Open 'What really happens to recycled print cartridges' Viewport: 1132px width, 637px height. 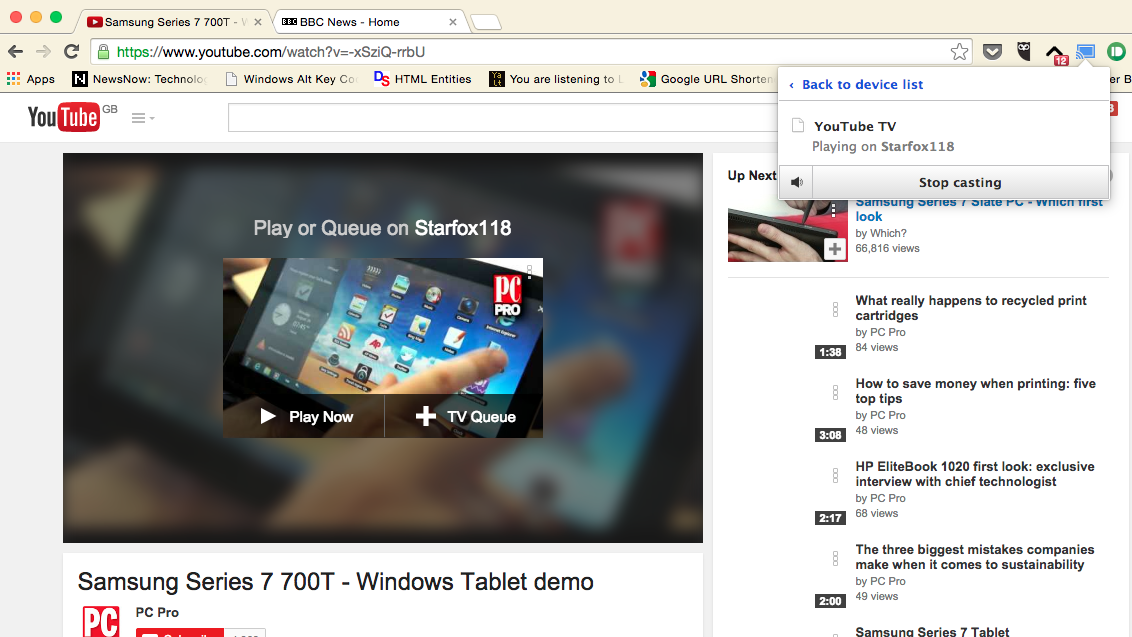[971, 308]
